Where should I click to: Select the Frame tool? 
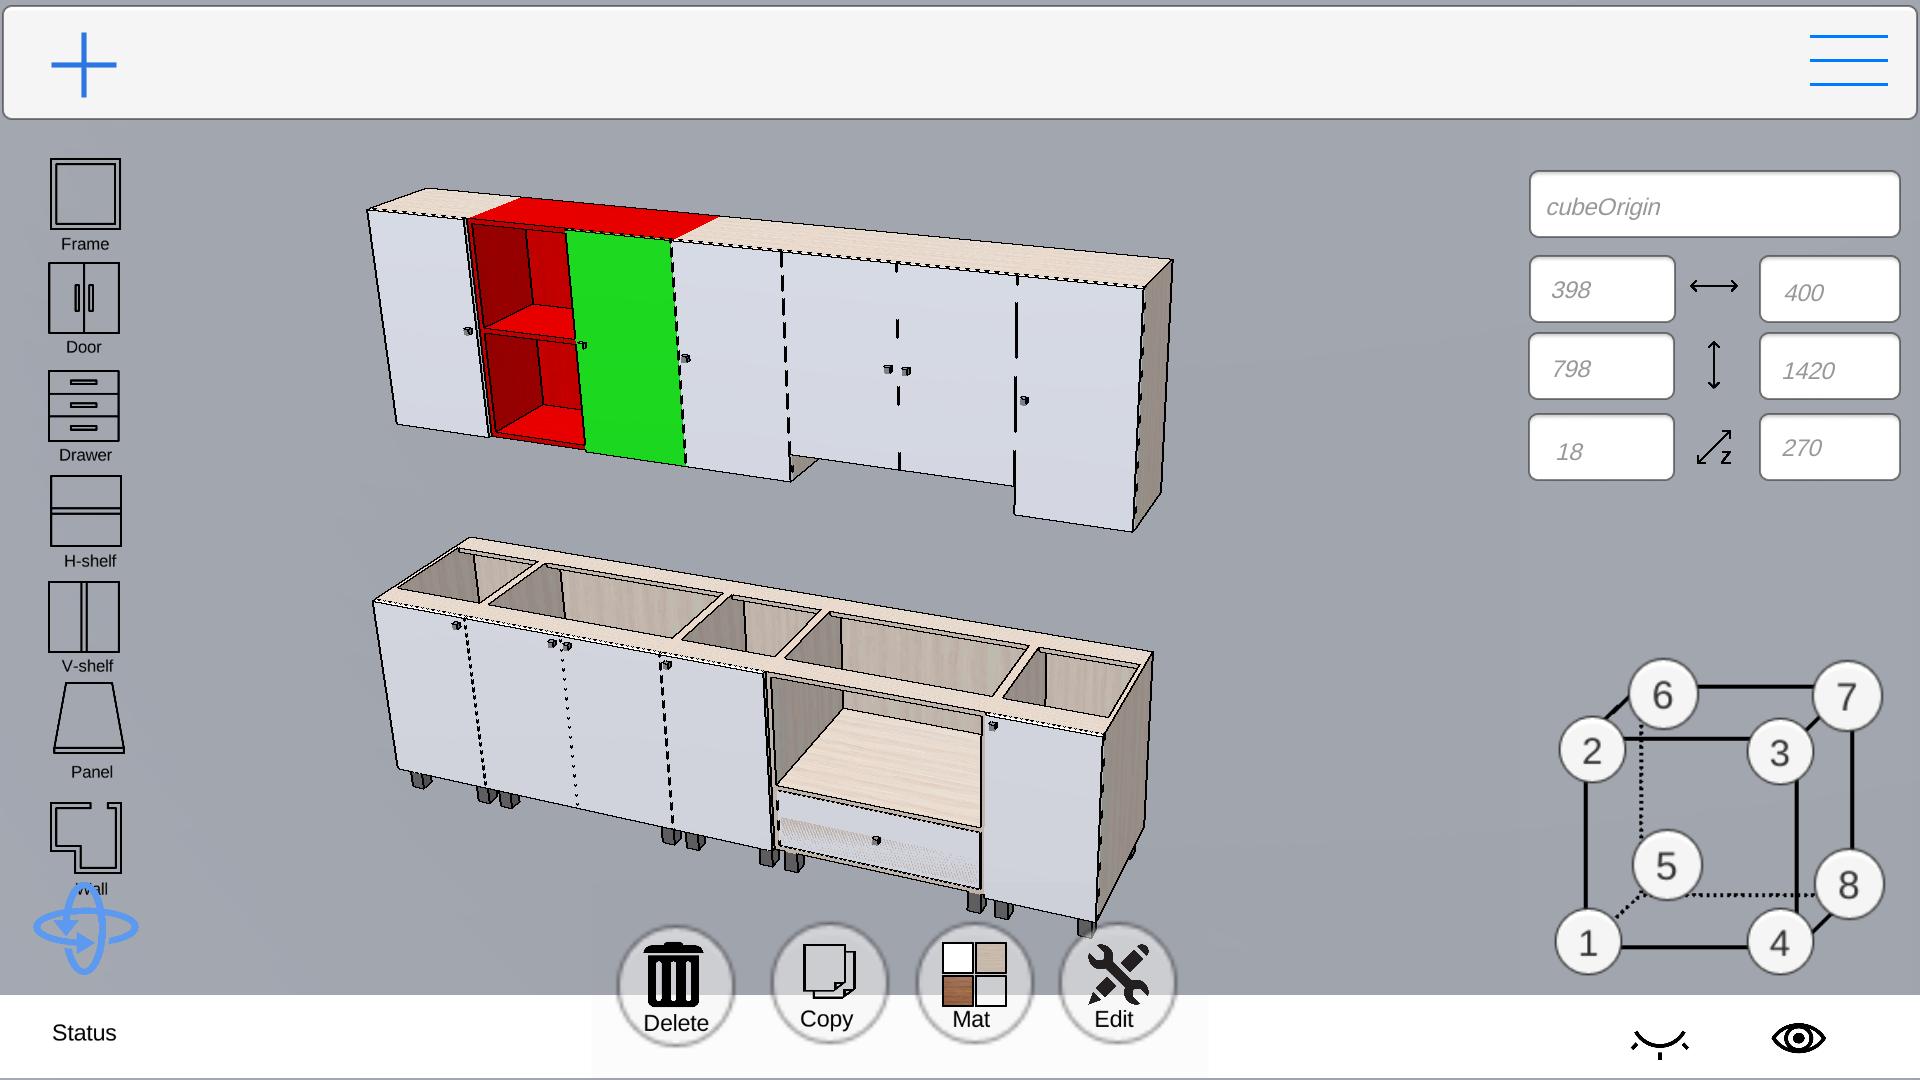pos(85,193)
